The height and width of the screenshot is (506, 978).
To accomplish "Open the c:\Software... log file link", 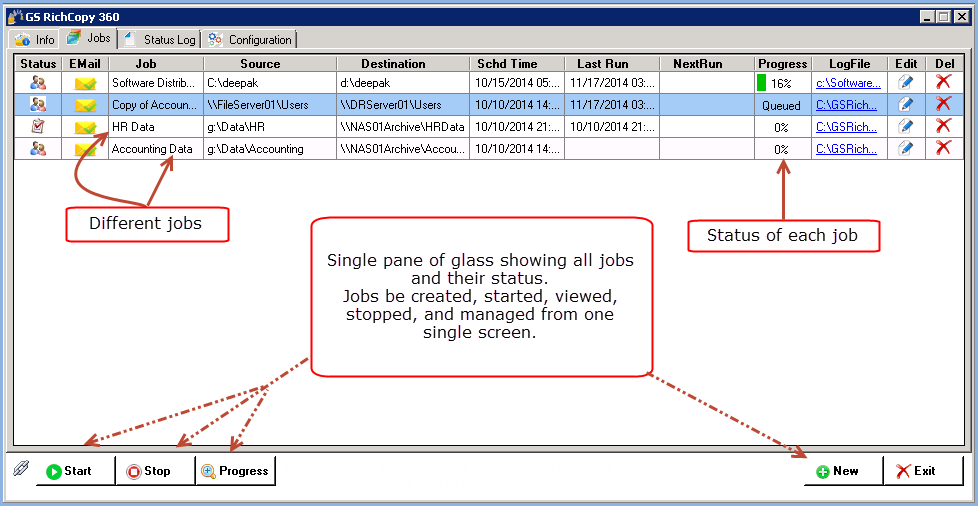I will point(848,83).
